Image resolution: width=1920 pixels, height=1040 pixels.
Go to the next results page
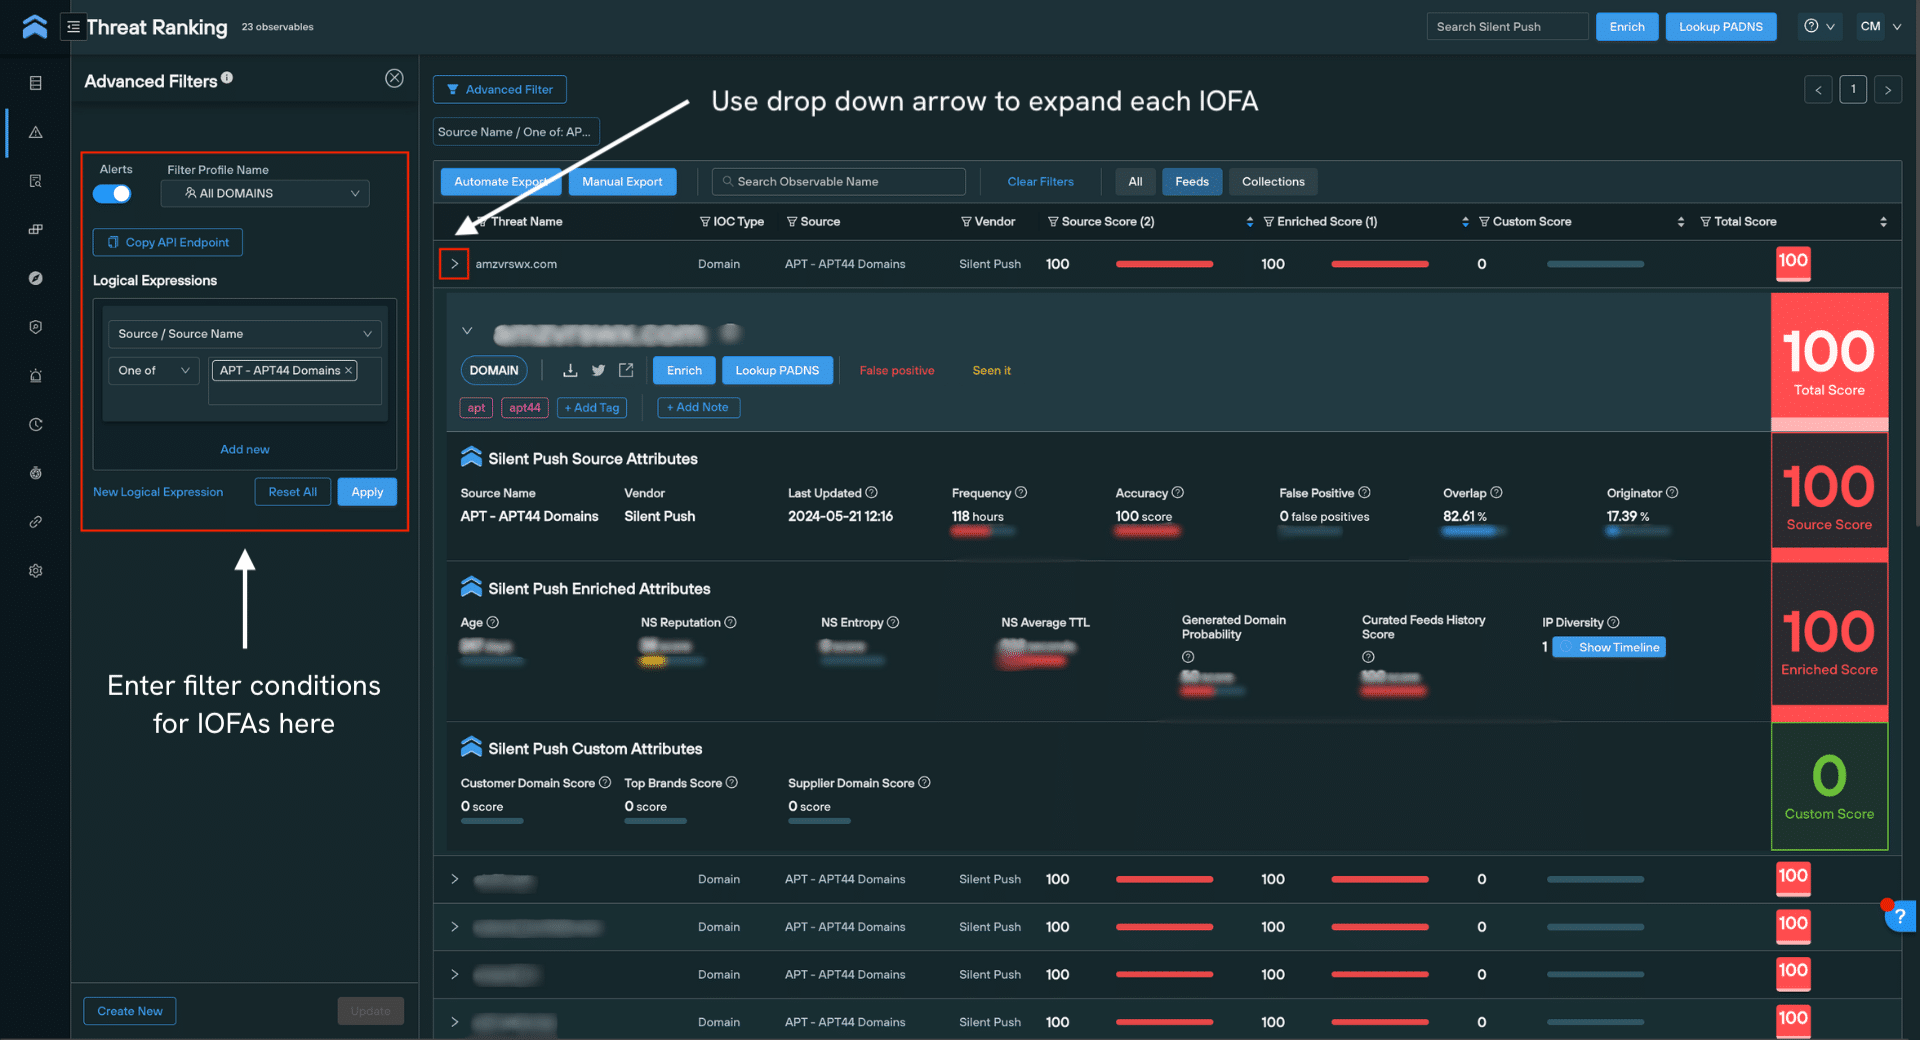[1888, 90]
